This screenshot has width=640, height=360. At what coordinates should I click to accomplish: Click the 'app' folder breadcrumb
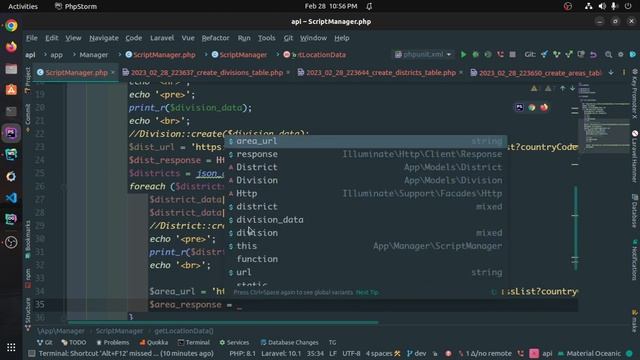56,55
